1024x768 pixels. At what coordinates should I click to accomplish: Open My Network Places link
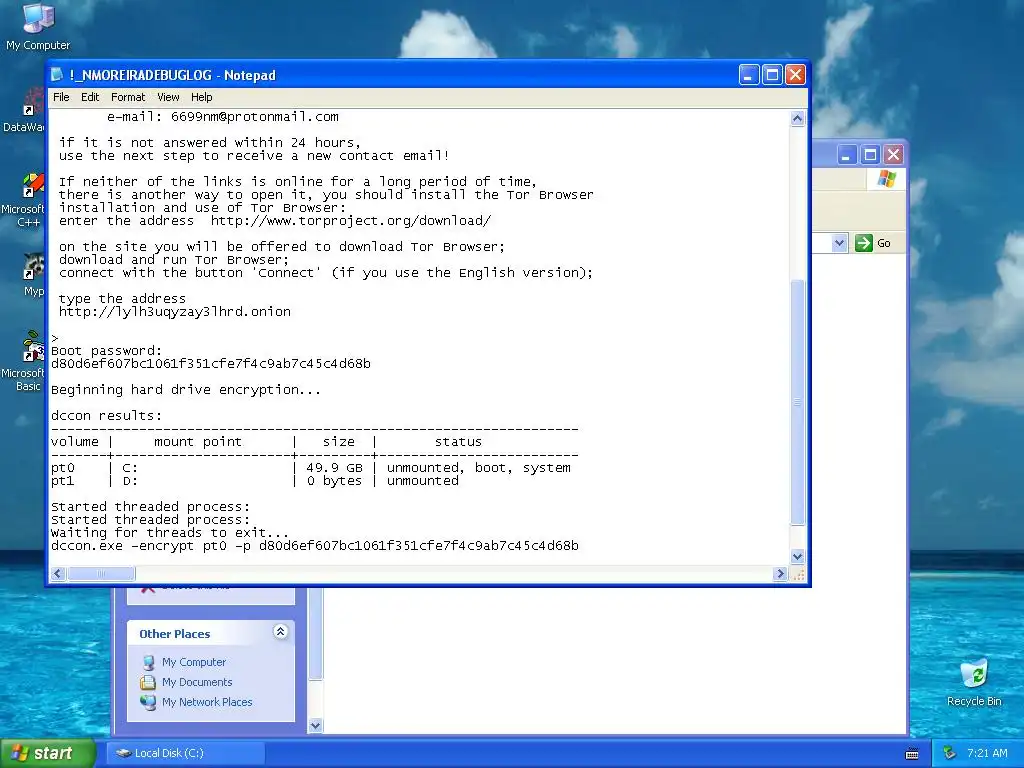[x=207, y=702]
